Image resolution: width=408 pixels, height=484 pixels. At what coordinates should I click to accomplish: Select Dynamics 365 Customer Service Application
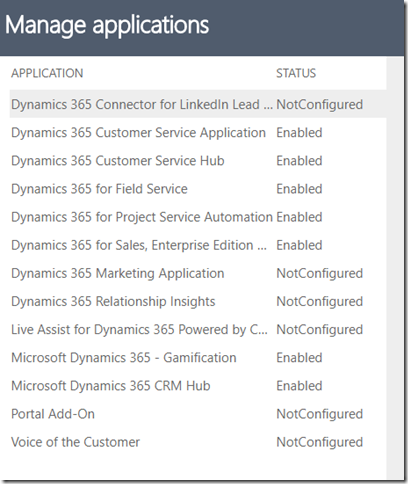click(138, 133)
